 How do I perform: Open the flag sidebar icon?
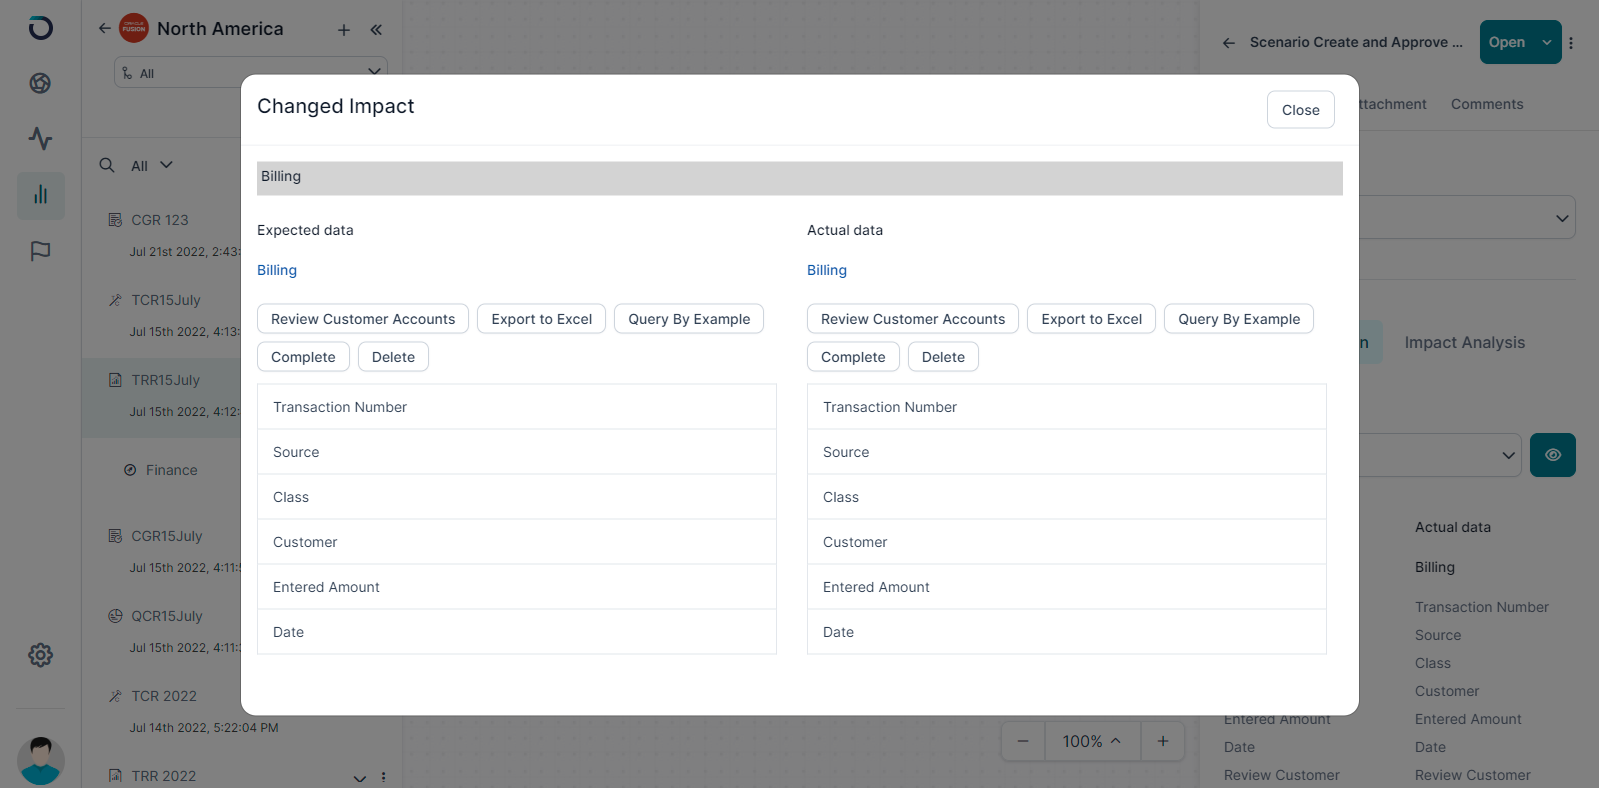click(x=40, y=251)
